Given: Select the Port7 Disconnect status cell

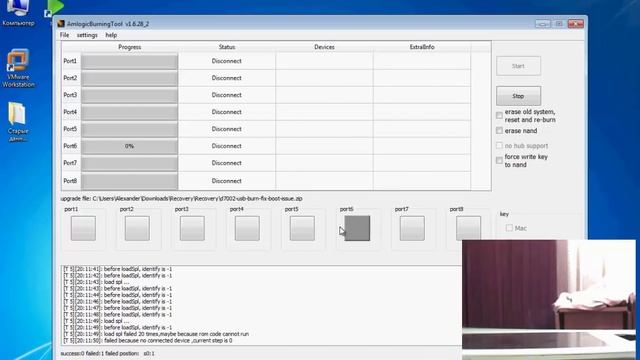Looking at the screenshot, I should (x=227, y=163).
